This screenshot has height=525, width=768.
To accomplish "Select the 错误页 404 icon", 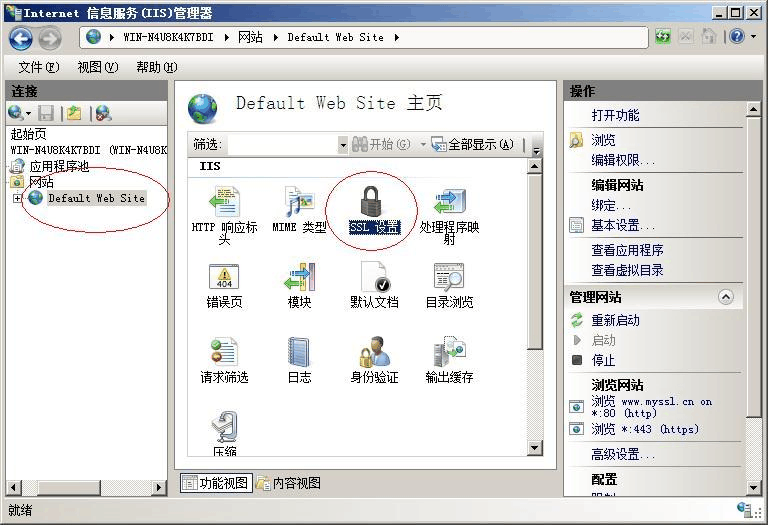I will click(224, 276).
